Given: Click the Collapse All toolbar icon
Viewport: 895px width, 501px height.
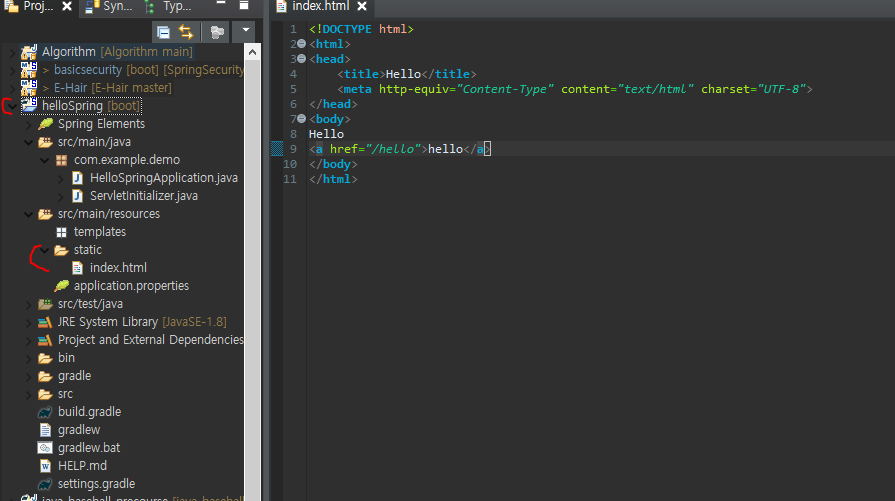Looking at the screenshot, I should point(163,32).
